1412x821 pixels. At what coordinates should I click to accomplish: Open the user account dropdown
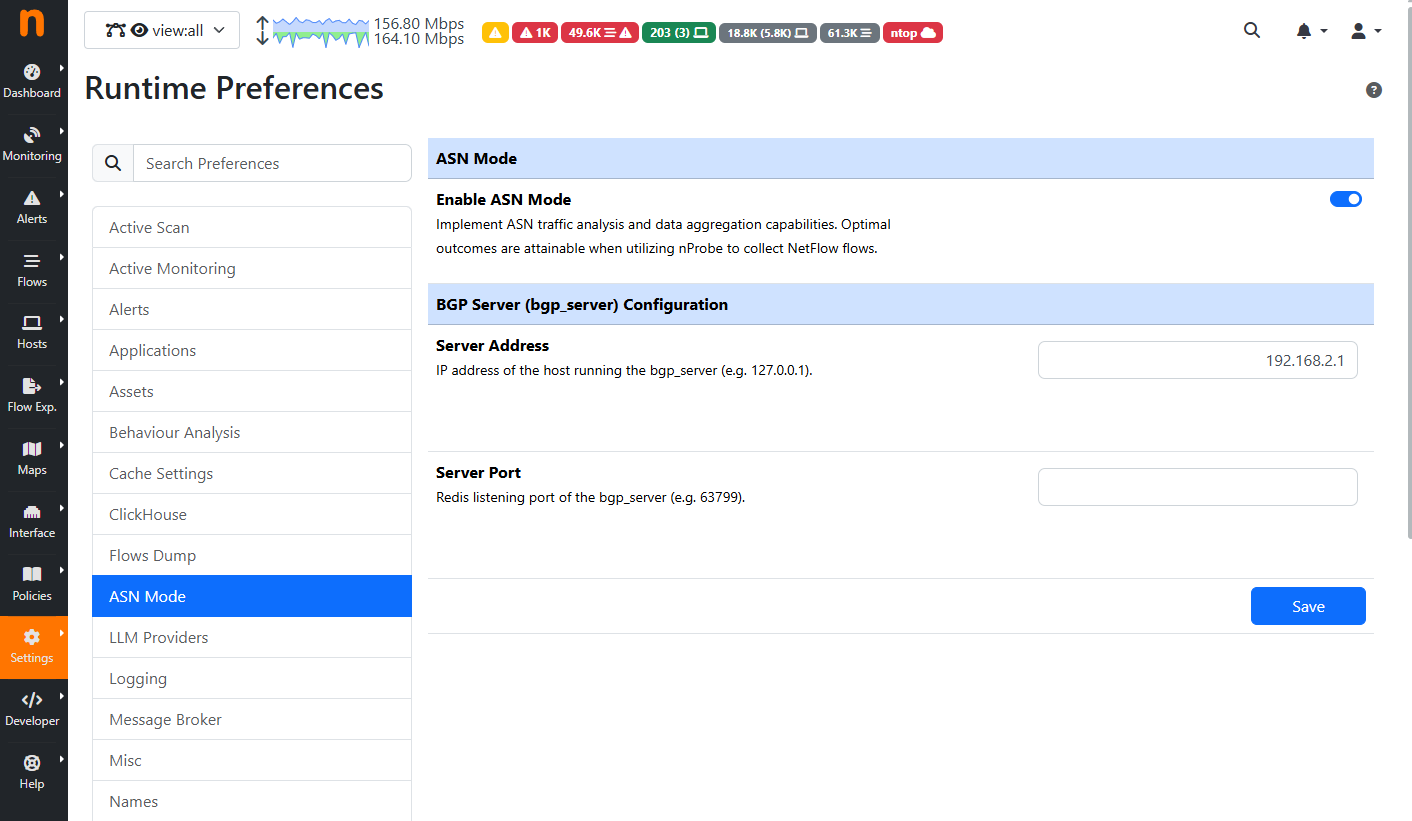click(x=1365, y=31)
